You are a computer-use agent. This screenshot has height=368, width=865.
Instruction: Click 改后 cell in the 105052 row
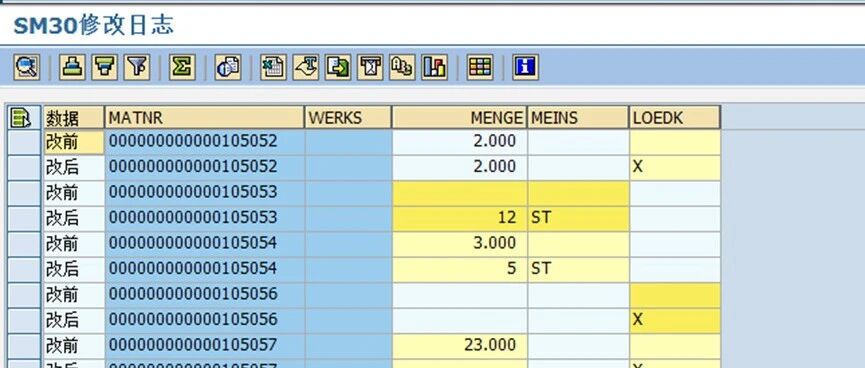[x=74, y=167]
